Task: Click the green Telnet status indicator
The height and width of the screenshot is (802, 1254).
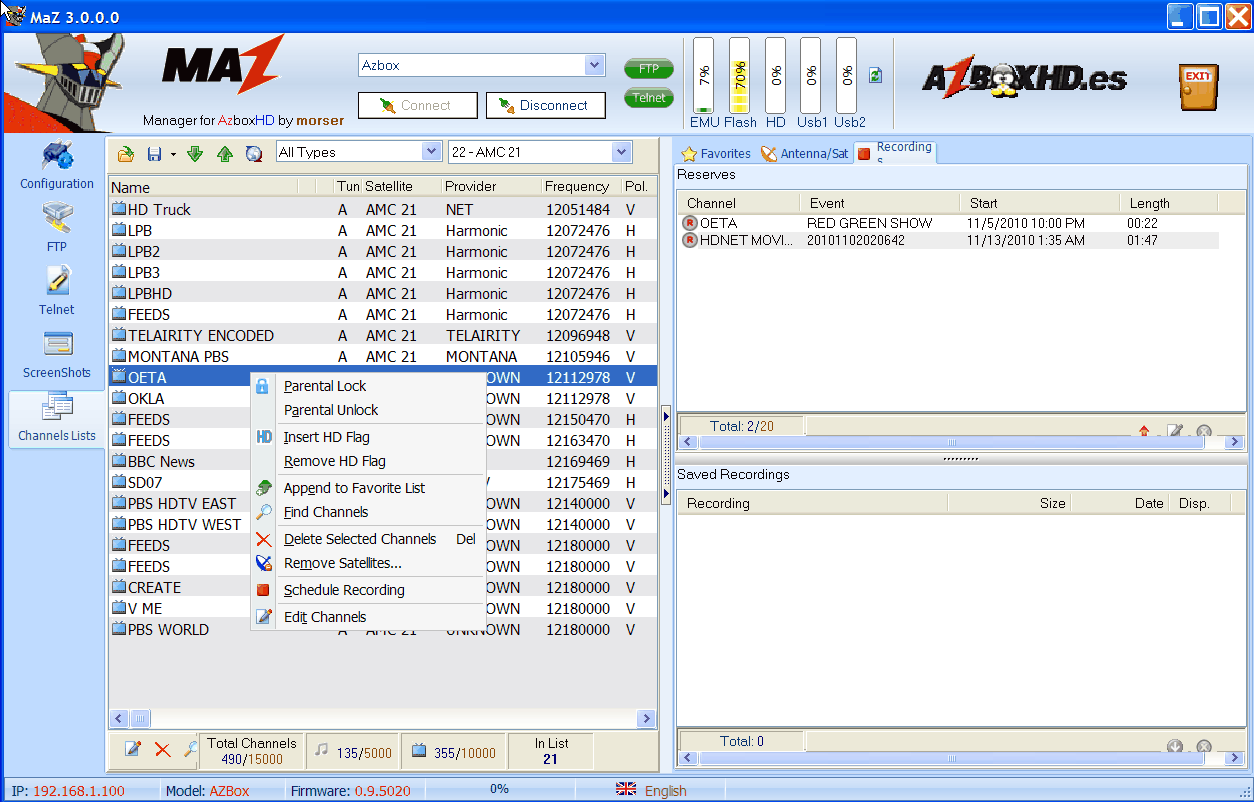Action: (649, 97)
